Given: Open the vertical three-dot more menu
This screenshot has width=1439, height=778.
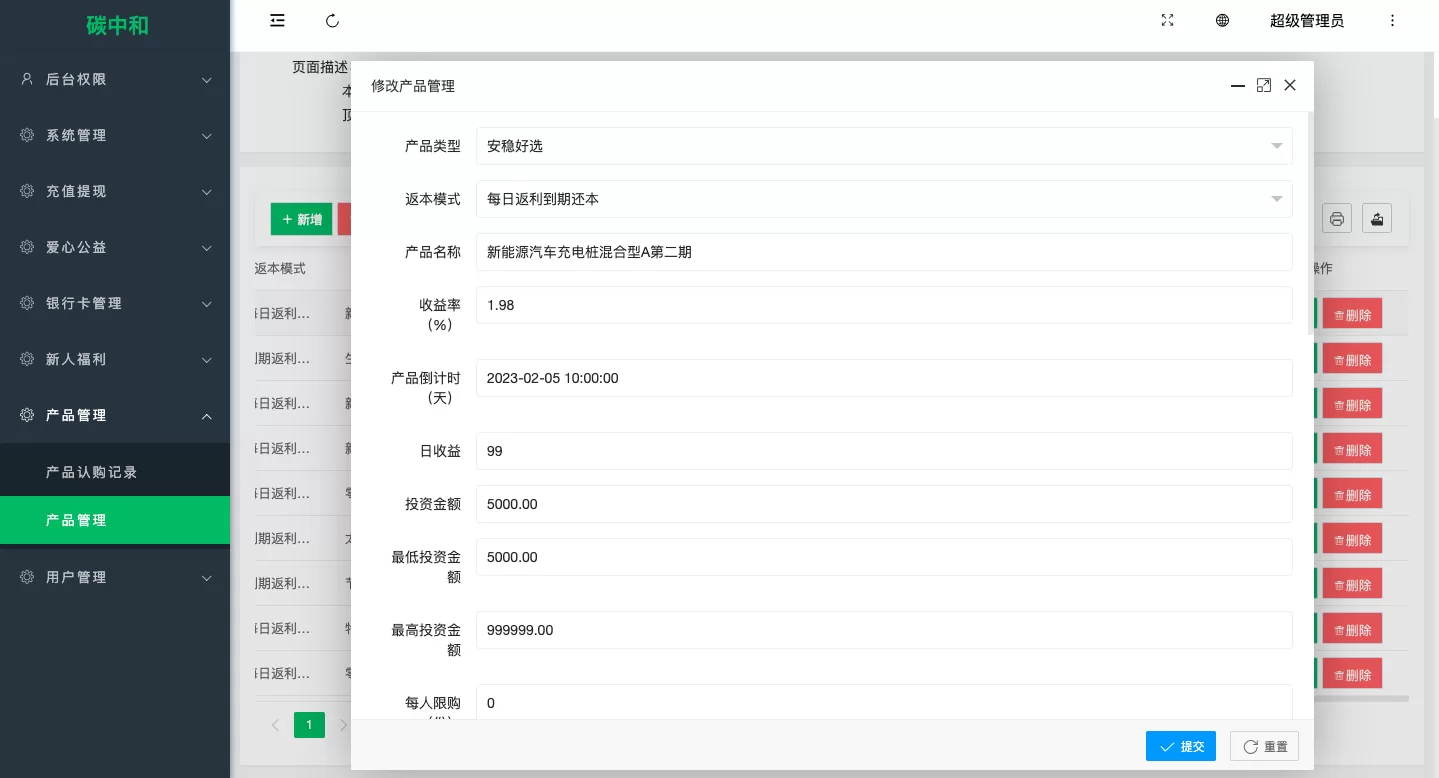Looking at the screenshot, I should (x=1392, y=21).
